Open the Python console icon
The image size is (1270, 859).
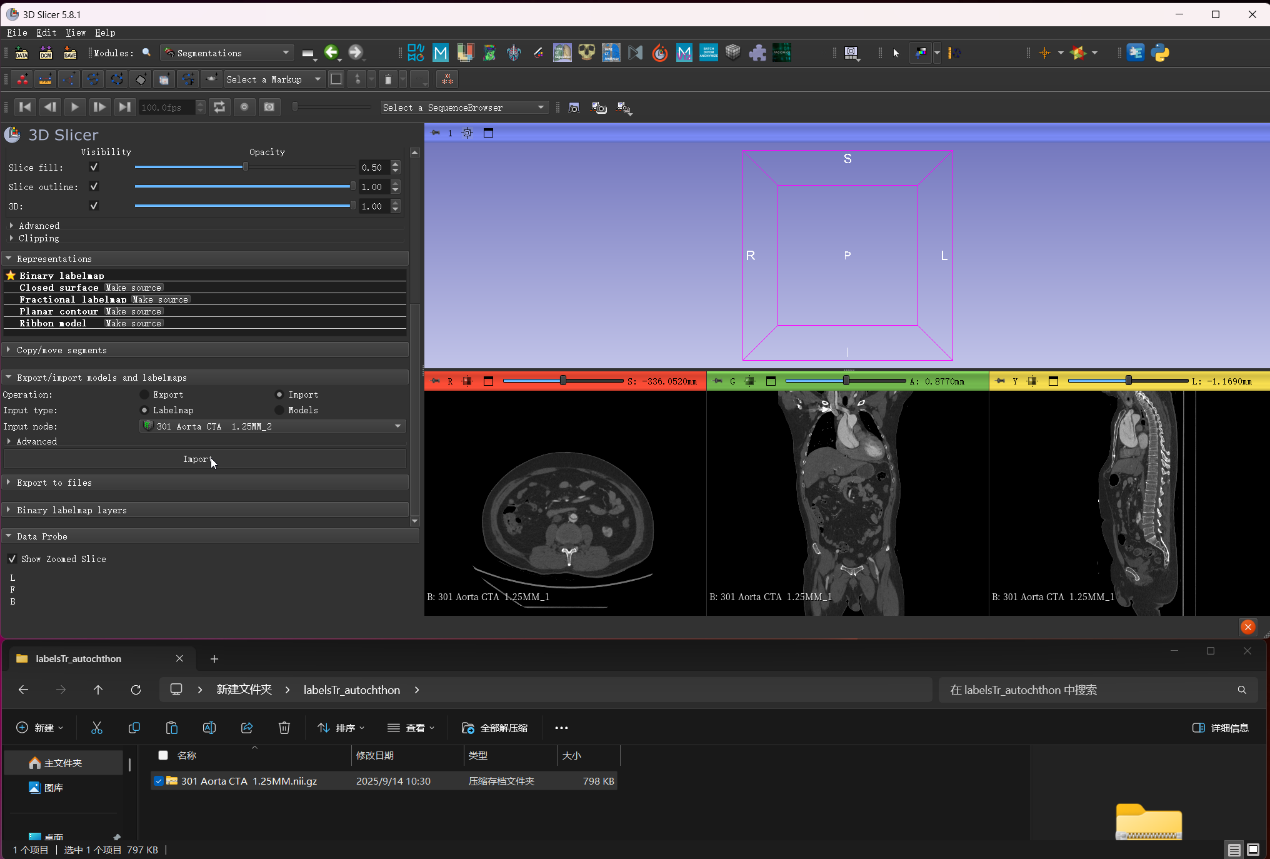(x=1160, y=53)
